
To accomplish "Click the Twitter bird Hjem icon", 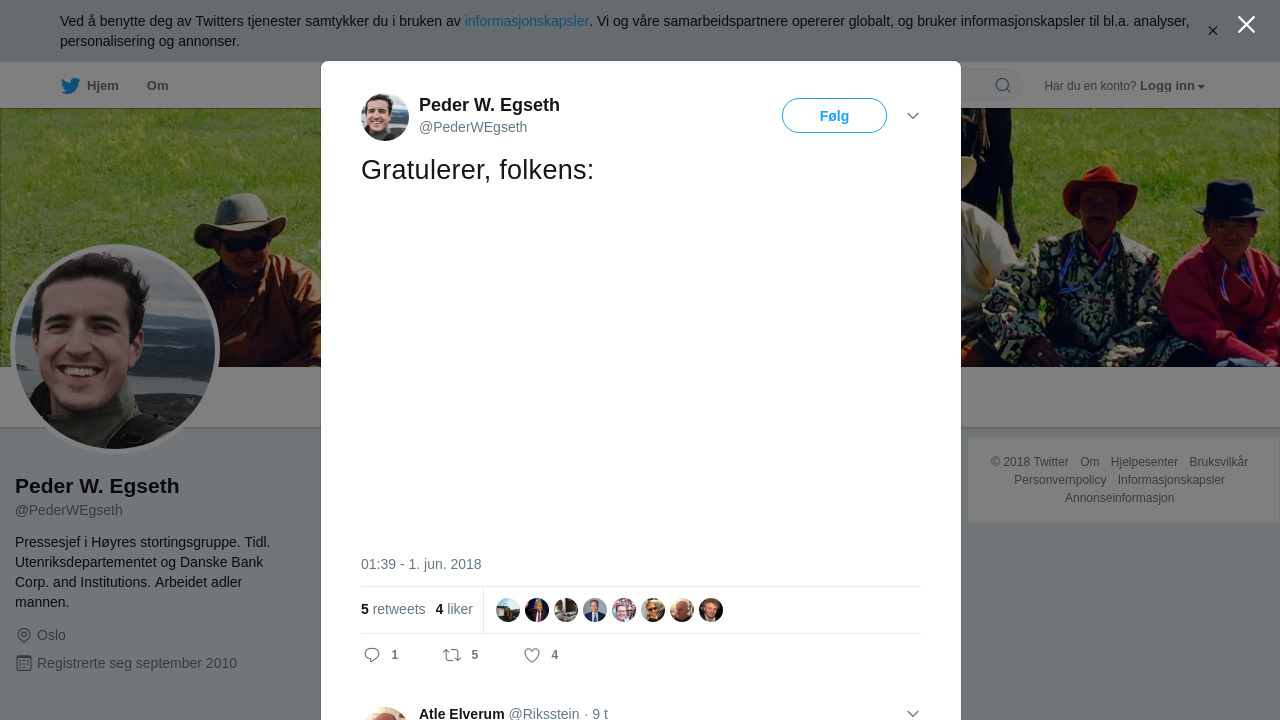I will pyautogui.click(x=70, y=86).
